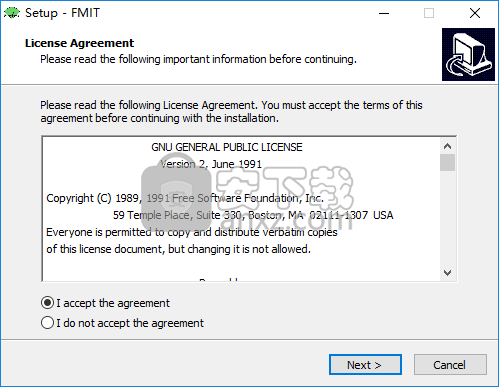Click the "License Agreement" bold heading
This screenshot has width=499, height=387.
click(x=79, y=43)
